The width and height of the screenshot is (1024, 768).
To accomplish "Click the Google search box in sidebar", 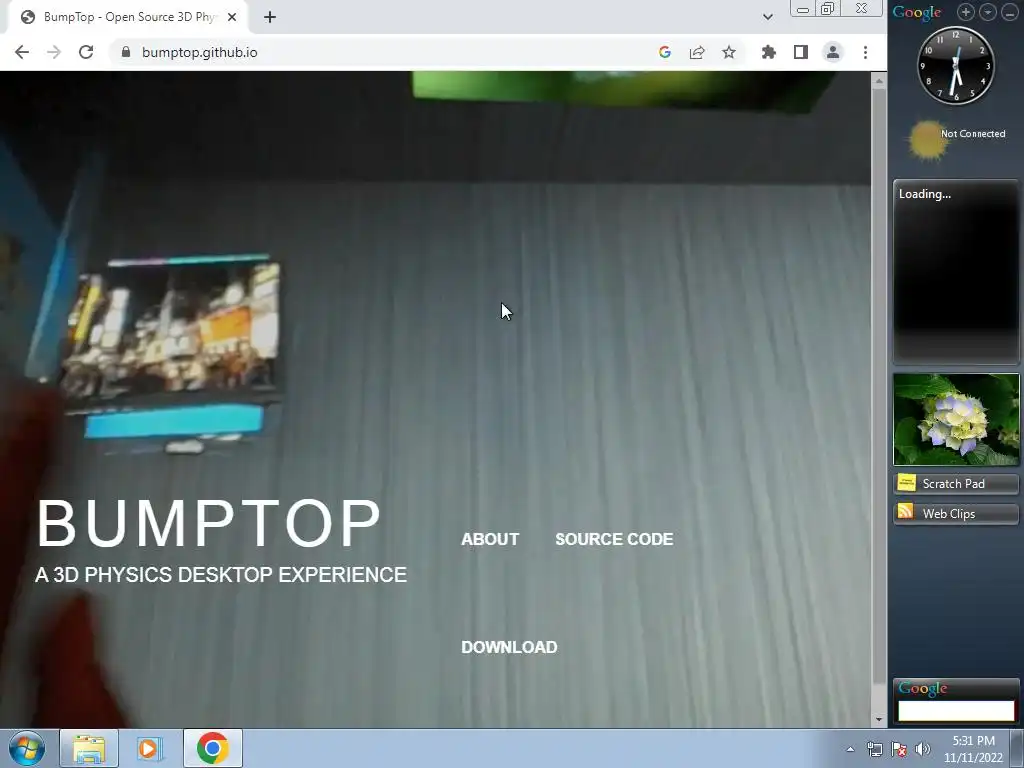I will (956, 711).
